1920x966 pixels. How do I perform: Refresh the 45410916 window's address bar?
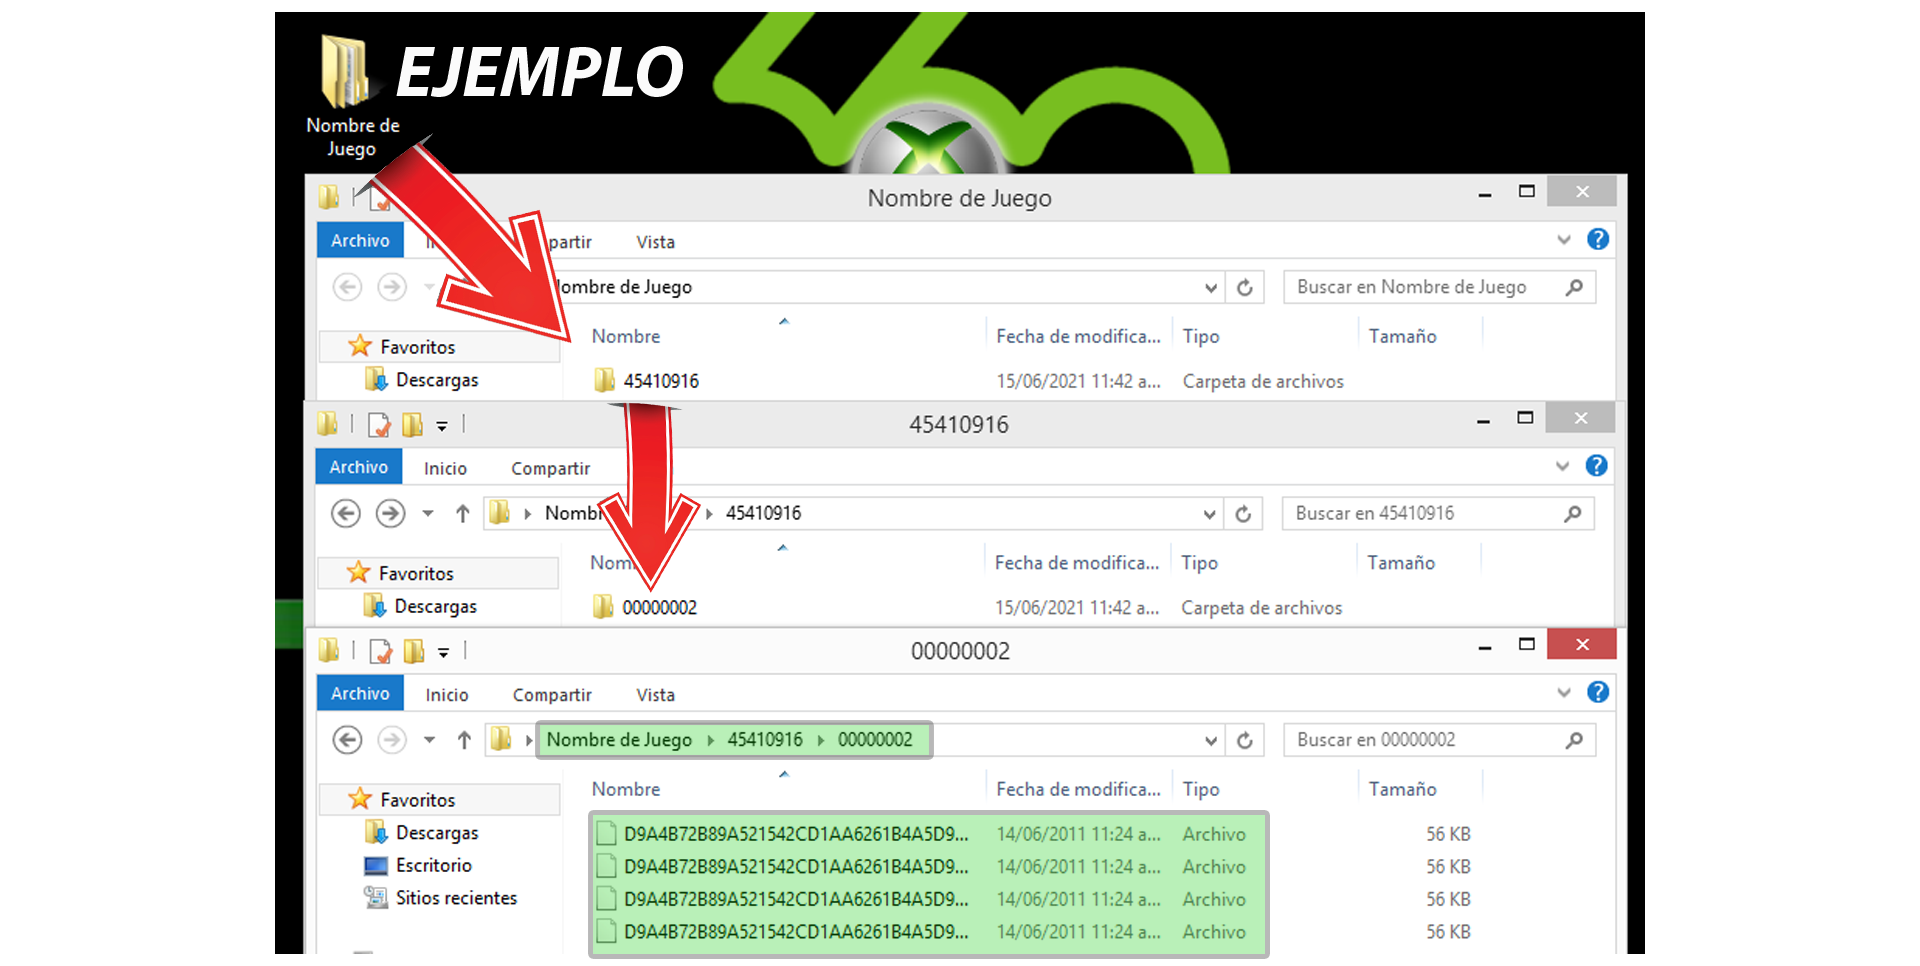click(x=1243, y=514)
